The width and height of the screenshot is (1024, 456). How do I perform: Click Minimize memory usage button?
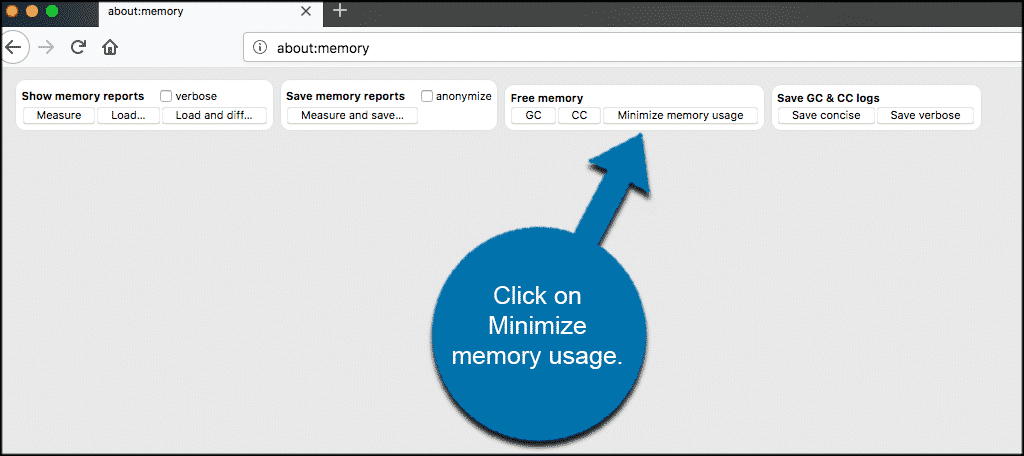(680, 115)
